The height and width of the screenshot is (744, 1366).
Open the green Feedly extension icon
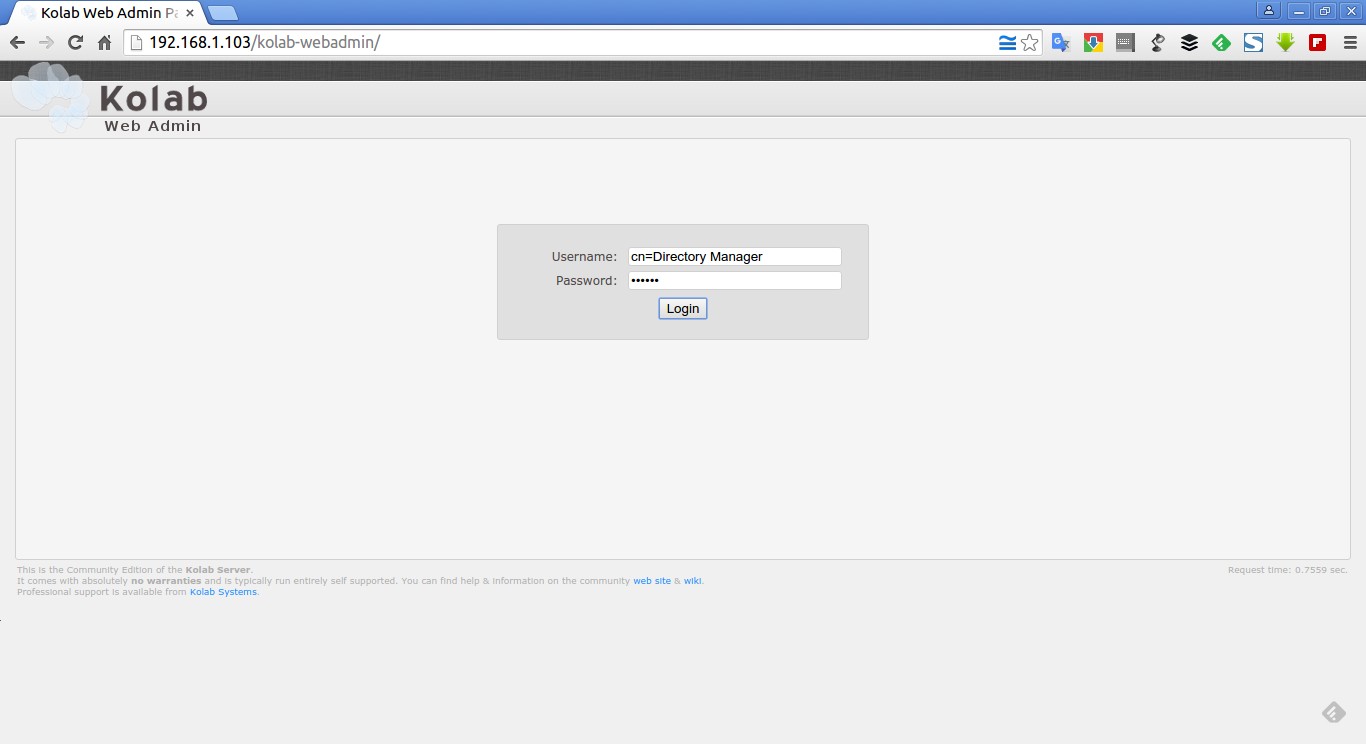click(1221, 43)
